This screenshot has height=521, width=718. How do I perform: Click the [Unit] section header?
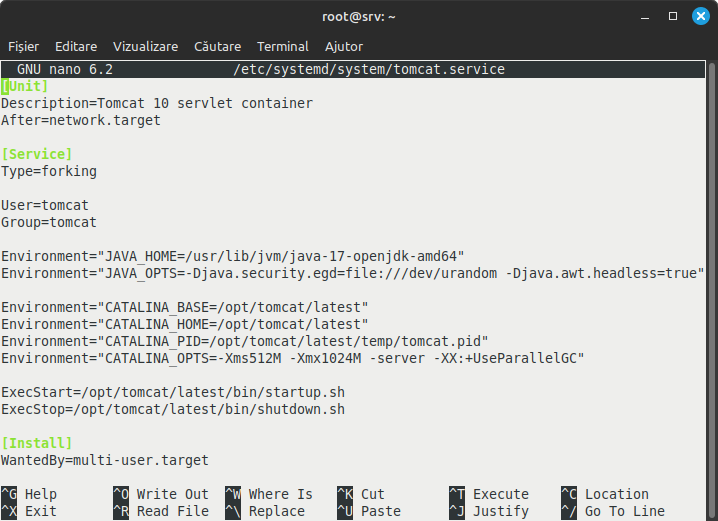pos(25,86)
